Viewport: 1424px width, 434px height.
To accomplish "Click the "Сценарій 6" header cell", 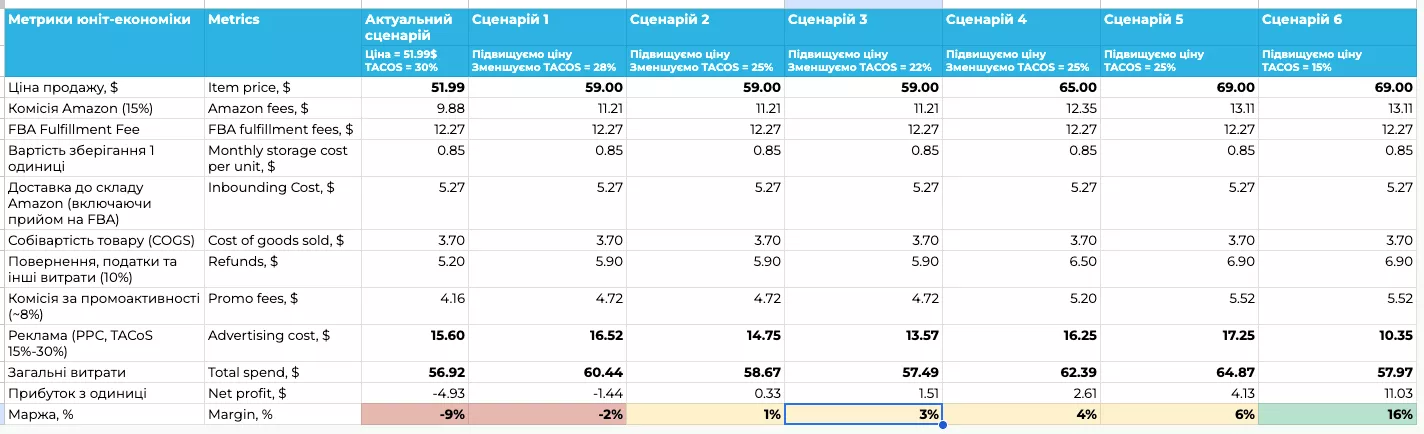I will (x=1338, y=20).
